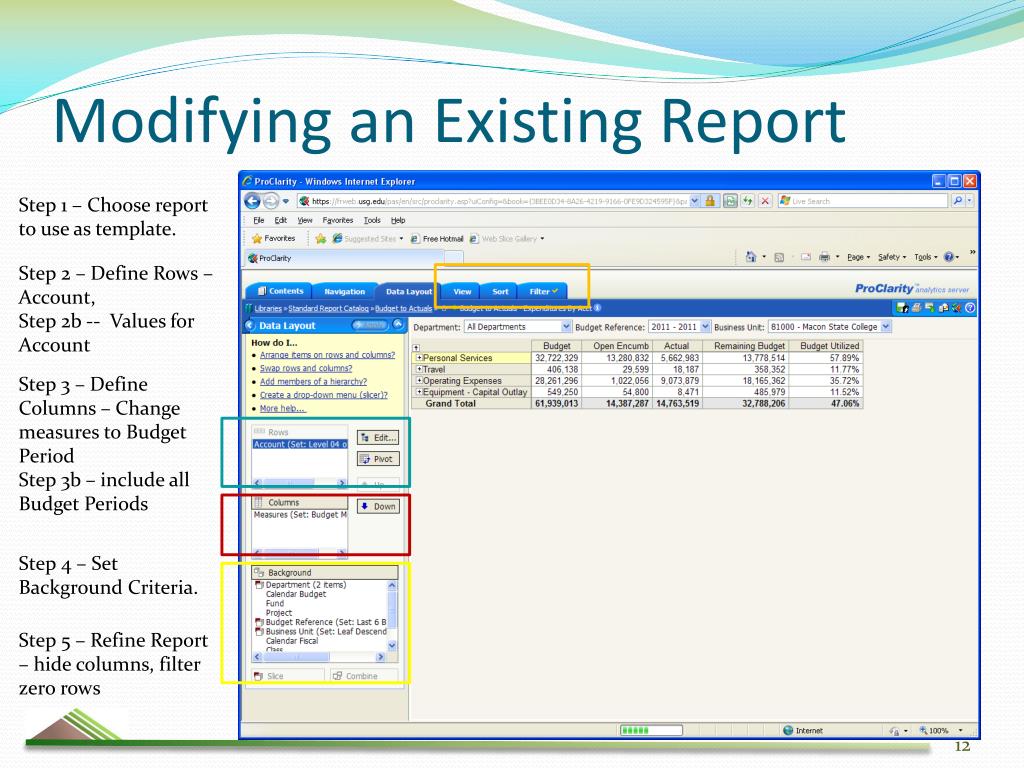Expand the Equipment - Capital Outlay row
Viewport: 1024px width, 768px height.
coord(419,392)
